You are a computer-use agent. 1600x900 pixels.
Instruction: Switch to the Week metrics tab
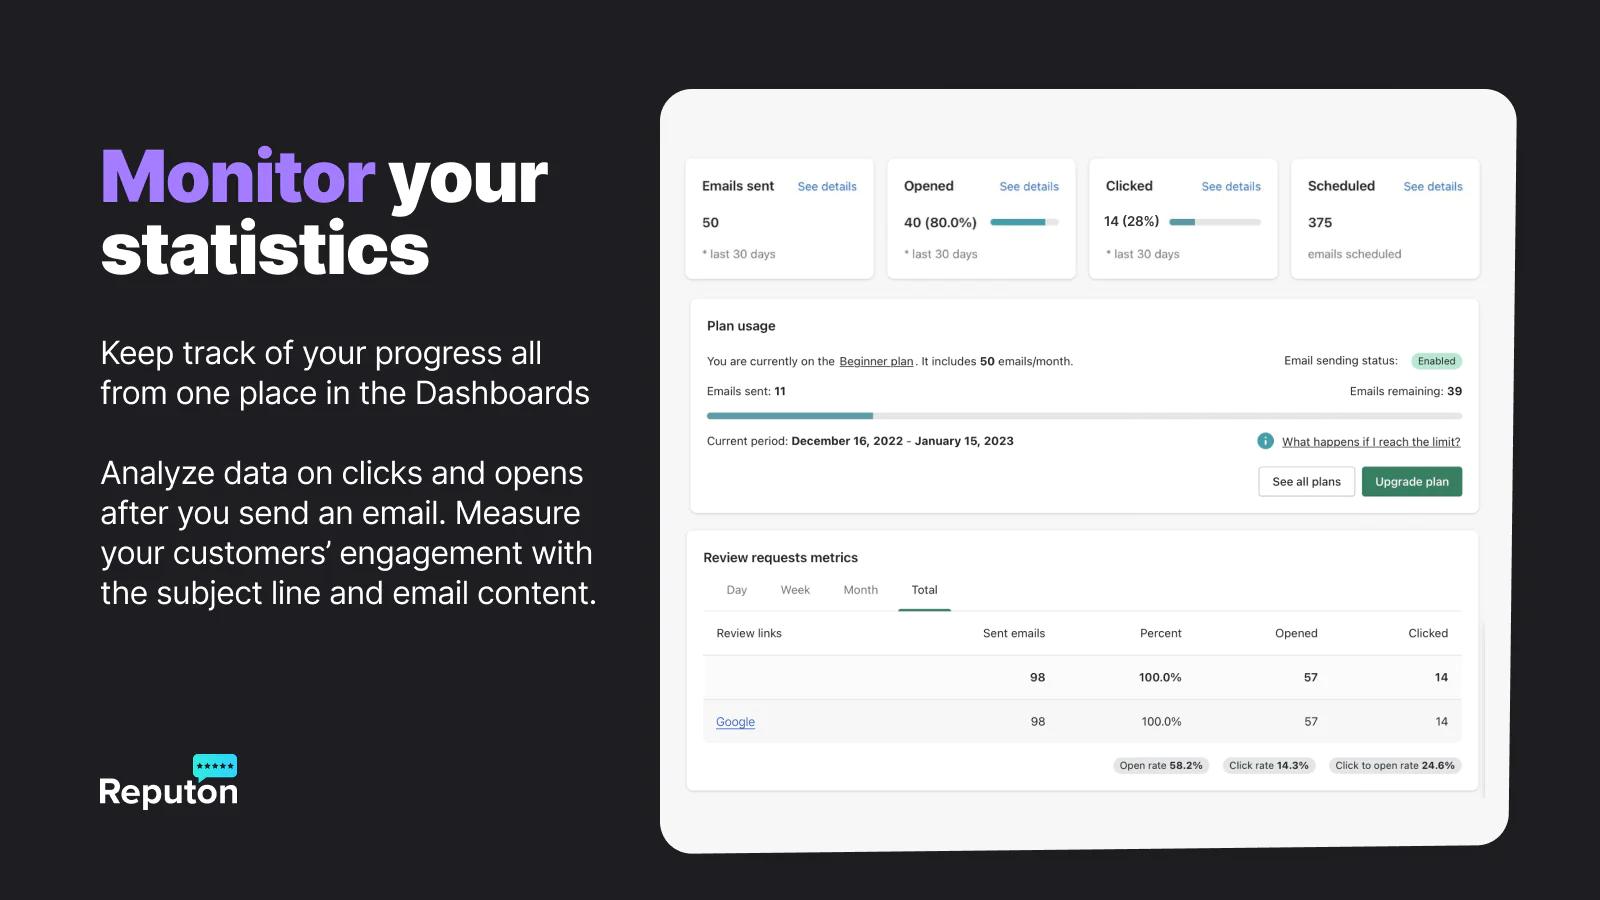[x=795, y=590]
